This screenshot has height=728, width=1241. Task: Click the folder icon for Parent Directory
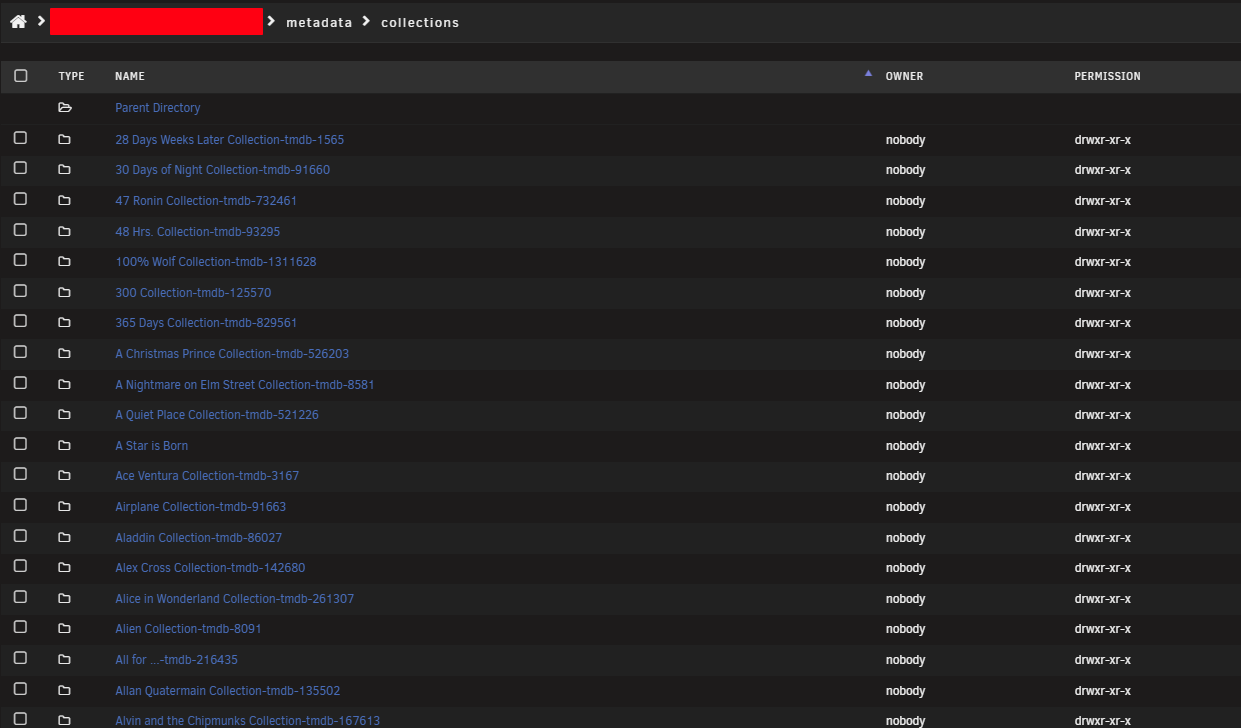tap(65, 108)
